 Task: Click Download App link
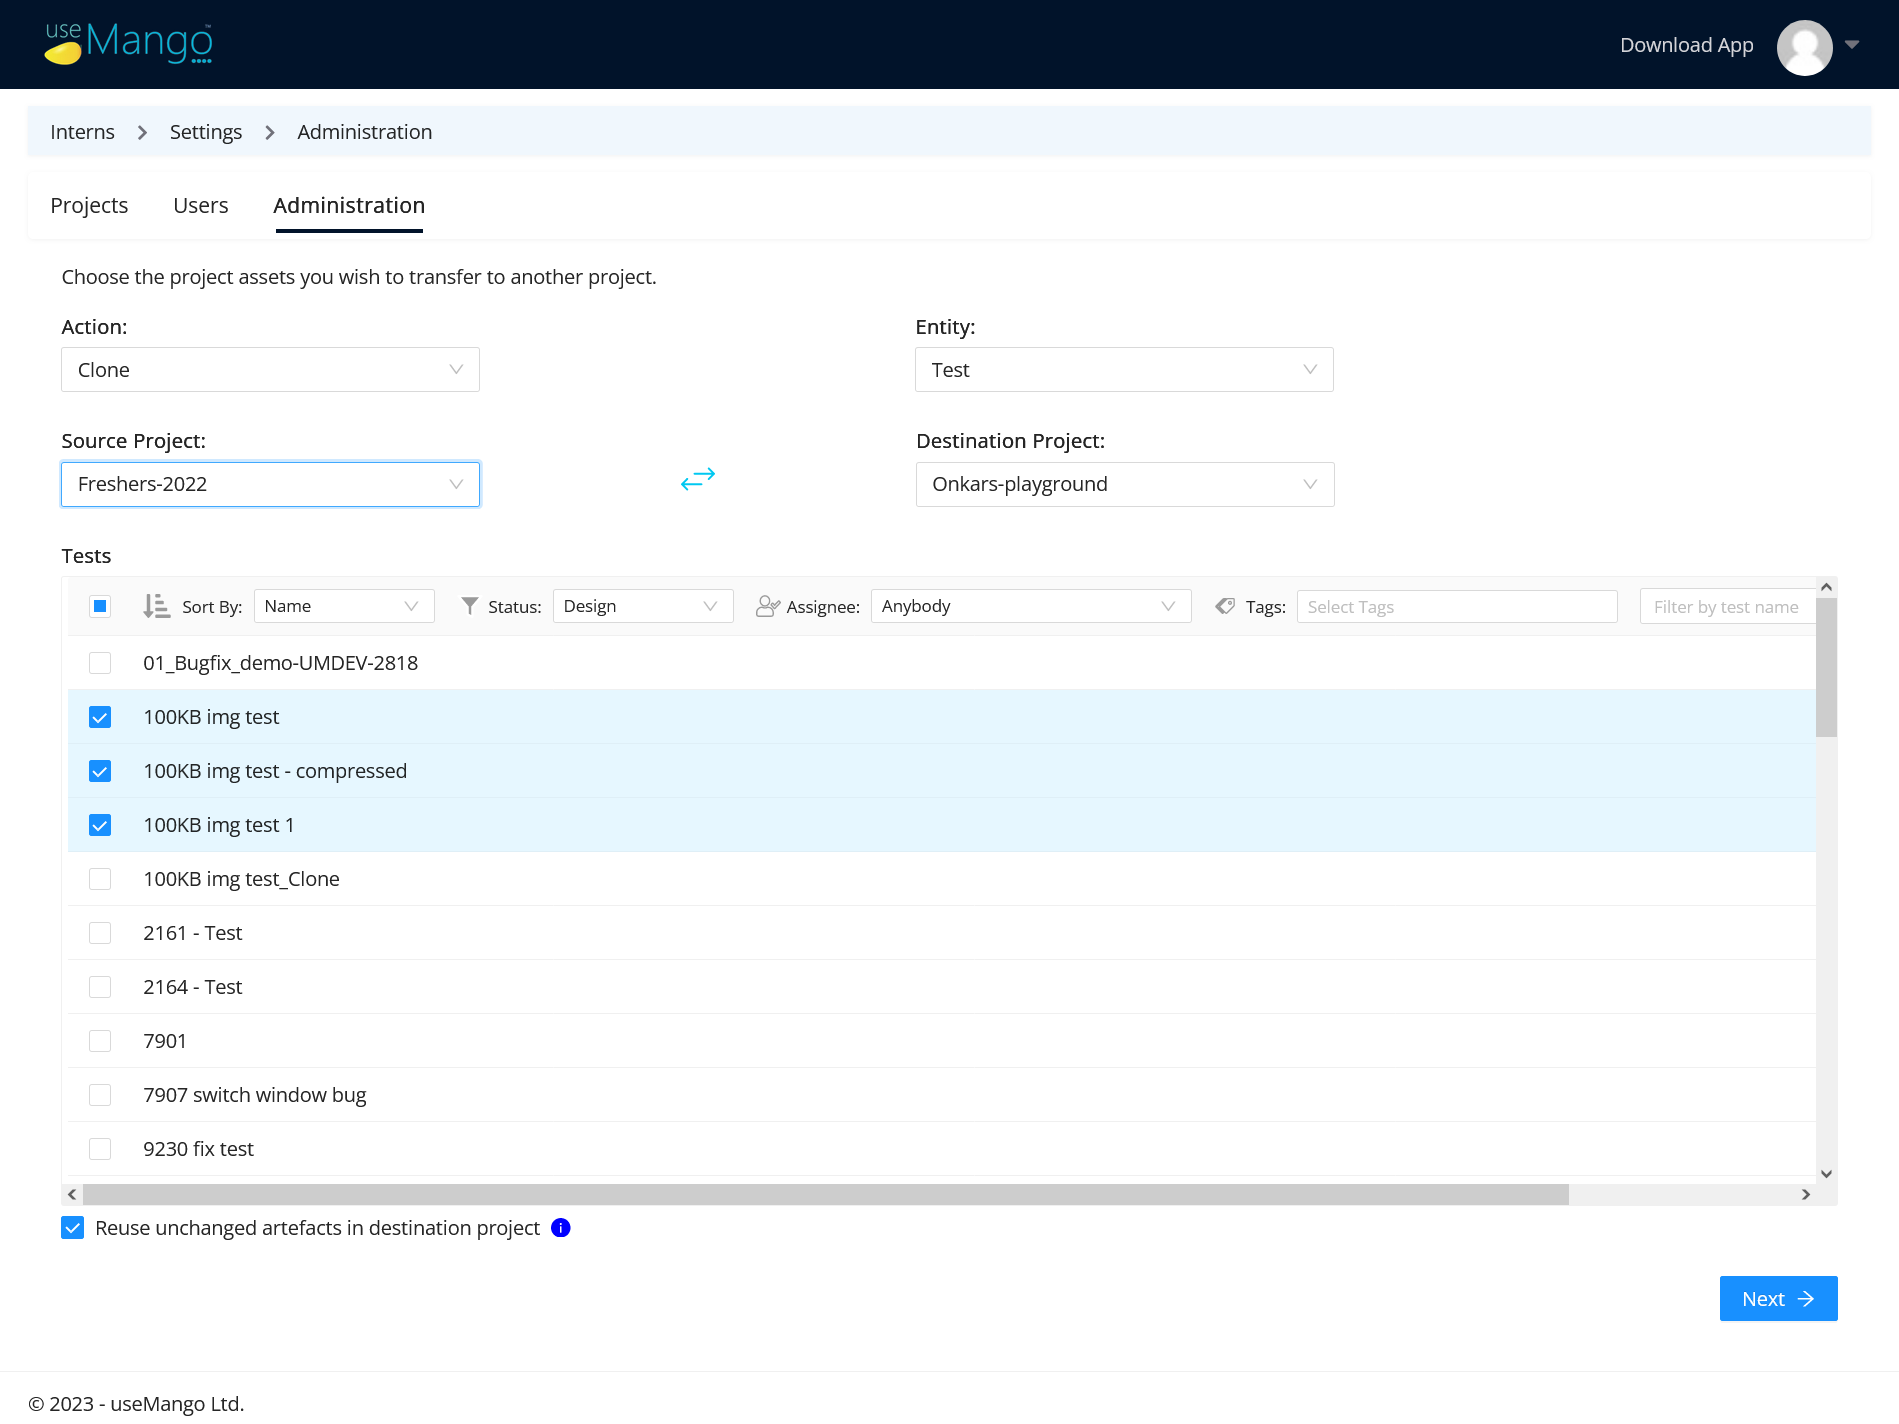[x=1687, y=45]
